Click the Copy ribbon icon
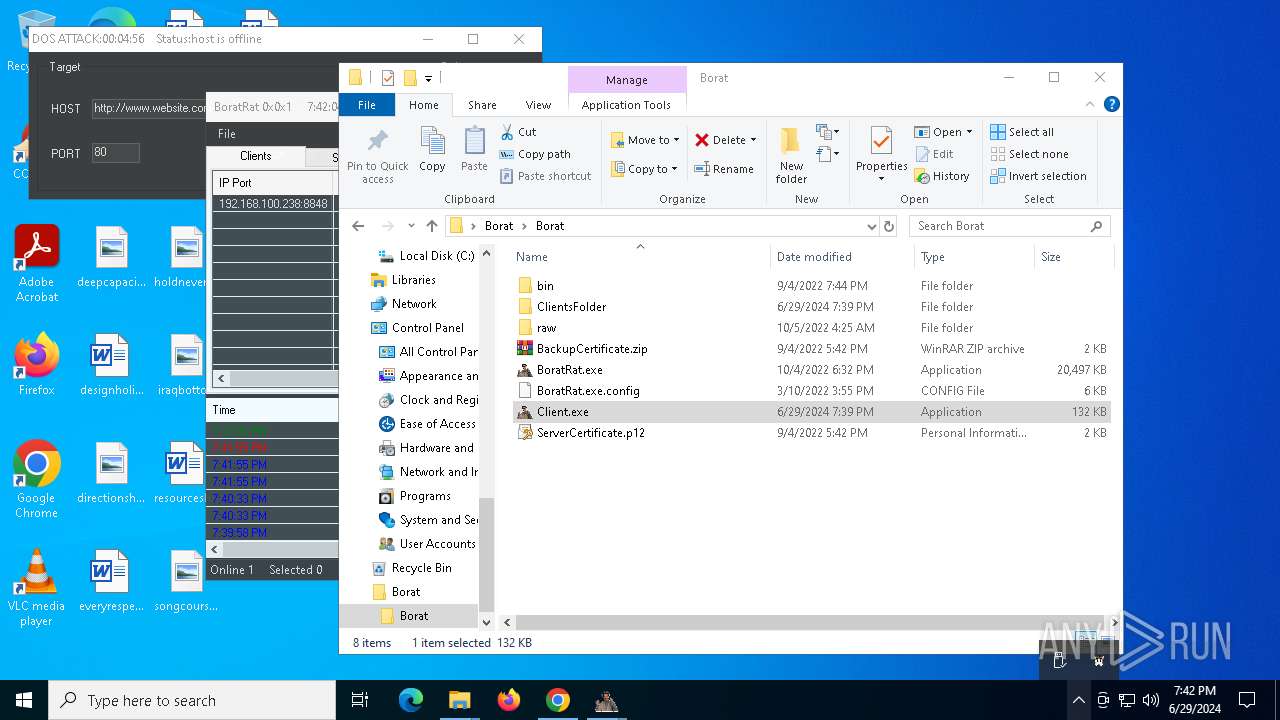1280x720 pixels. [x=432, y=150]
